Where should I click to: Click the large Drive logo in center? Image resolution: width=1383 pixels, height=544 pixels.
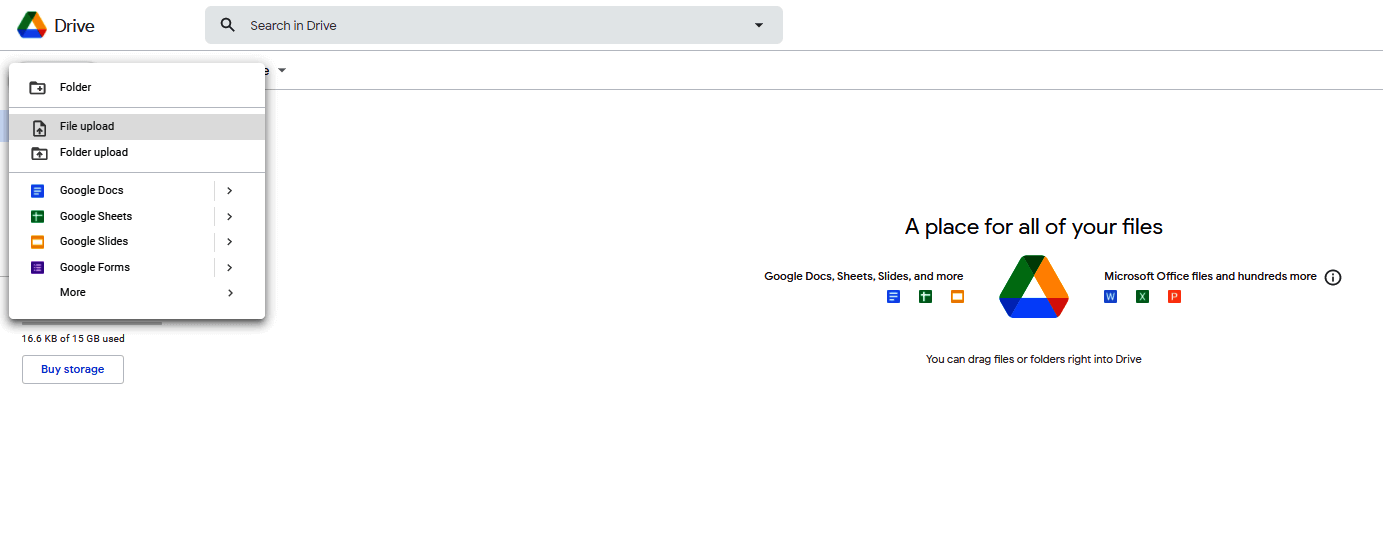pos(1034,286)
